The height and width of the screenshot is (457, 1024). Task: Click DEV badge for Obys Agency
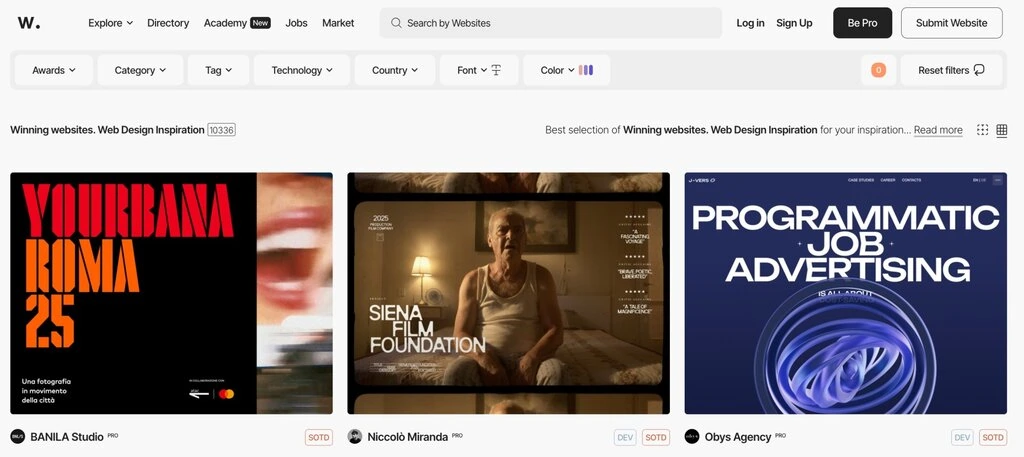pos(962,437)
